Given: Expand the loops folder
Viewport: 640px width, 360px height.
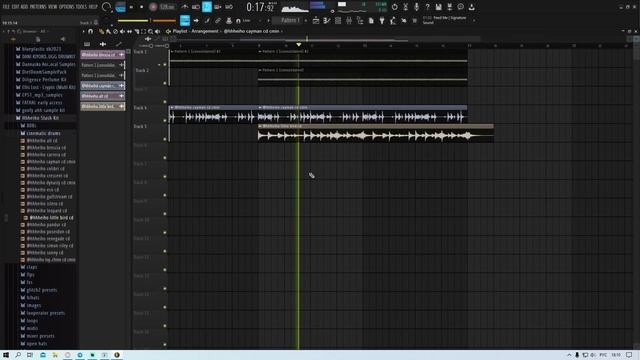Looking at the screenshot, I should 29,321.
